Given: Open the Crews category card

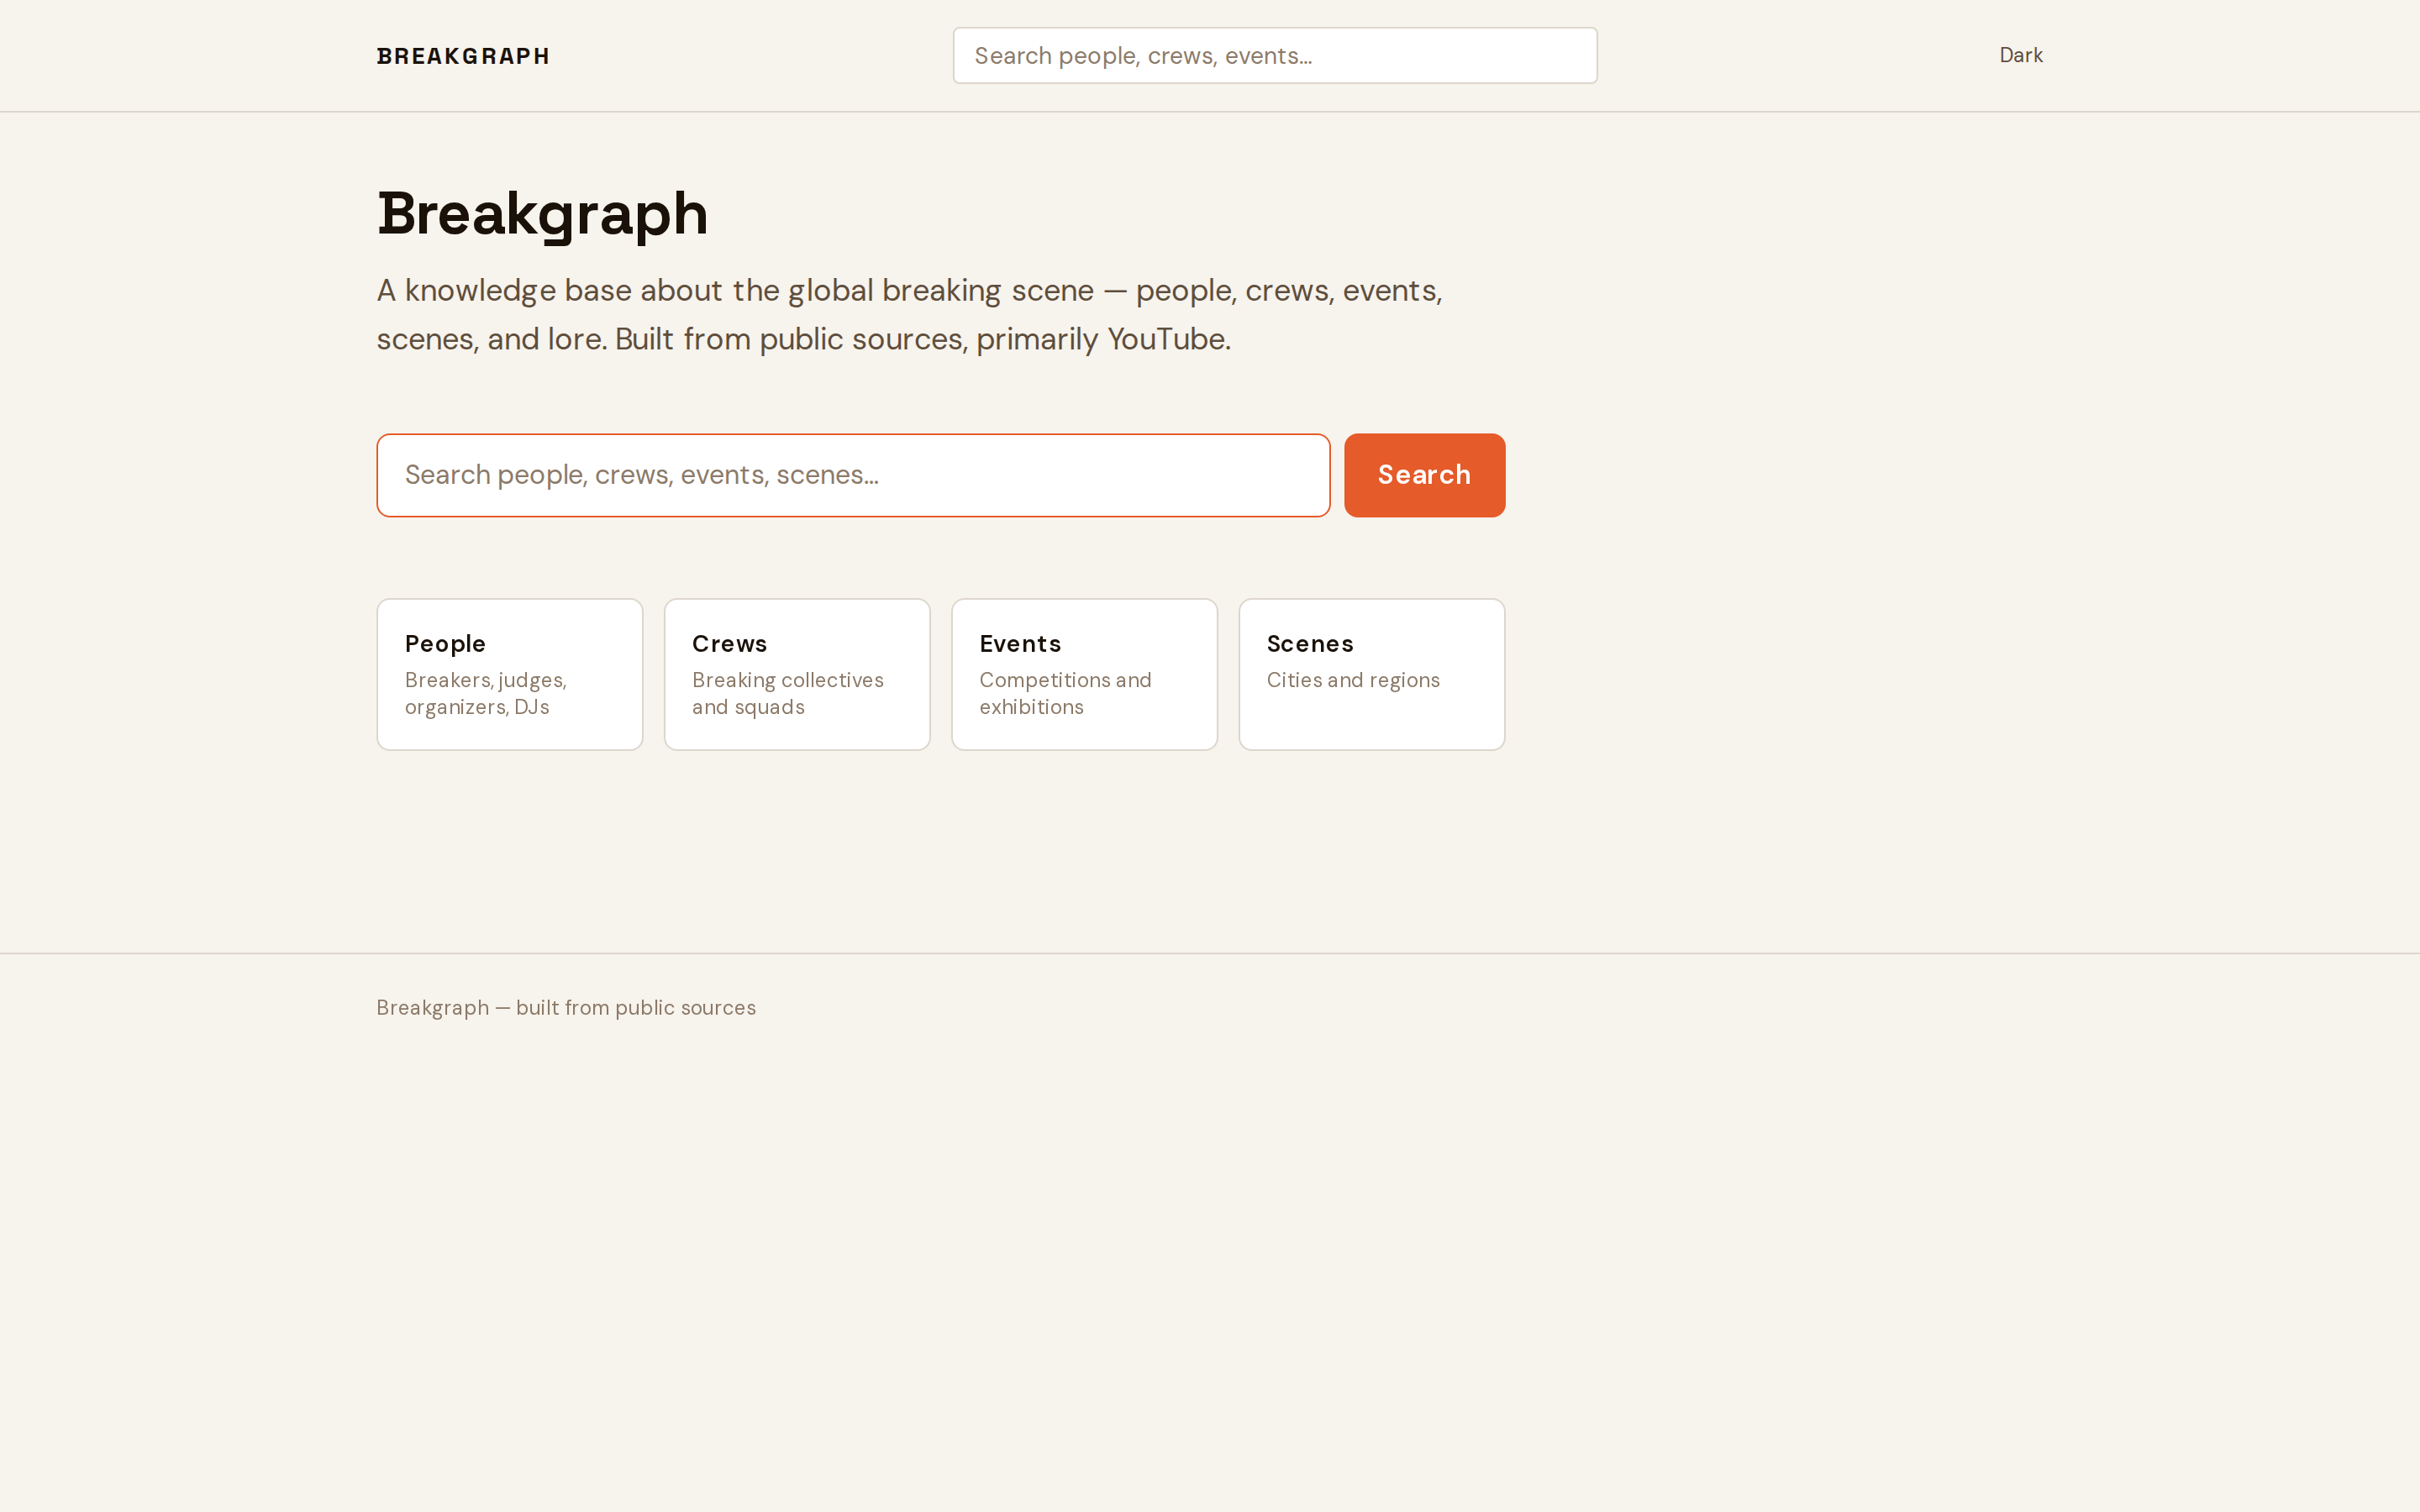Looking at the screenshot, I should click(797, 673).
